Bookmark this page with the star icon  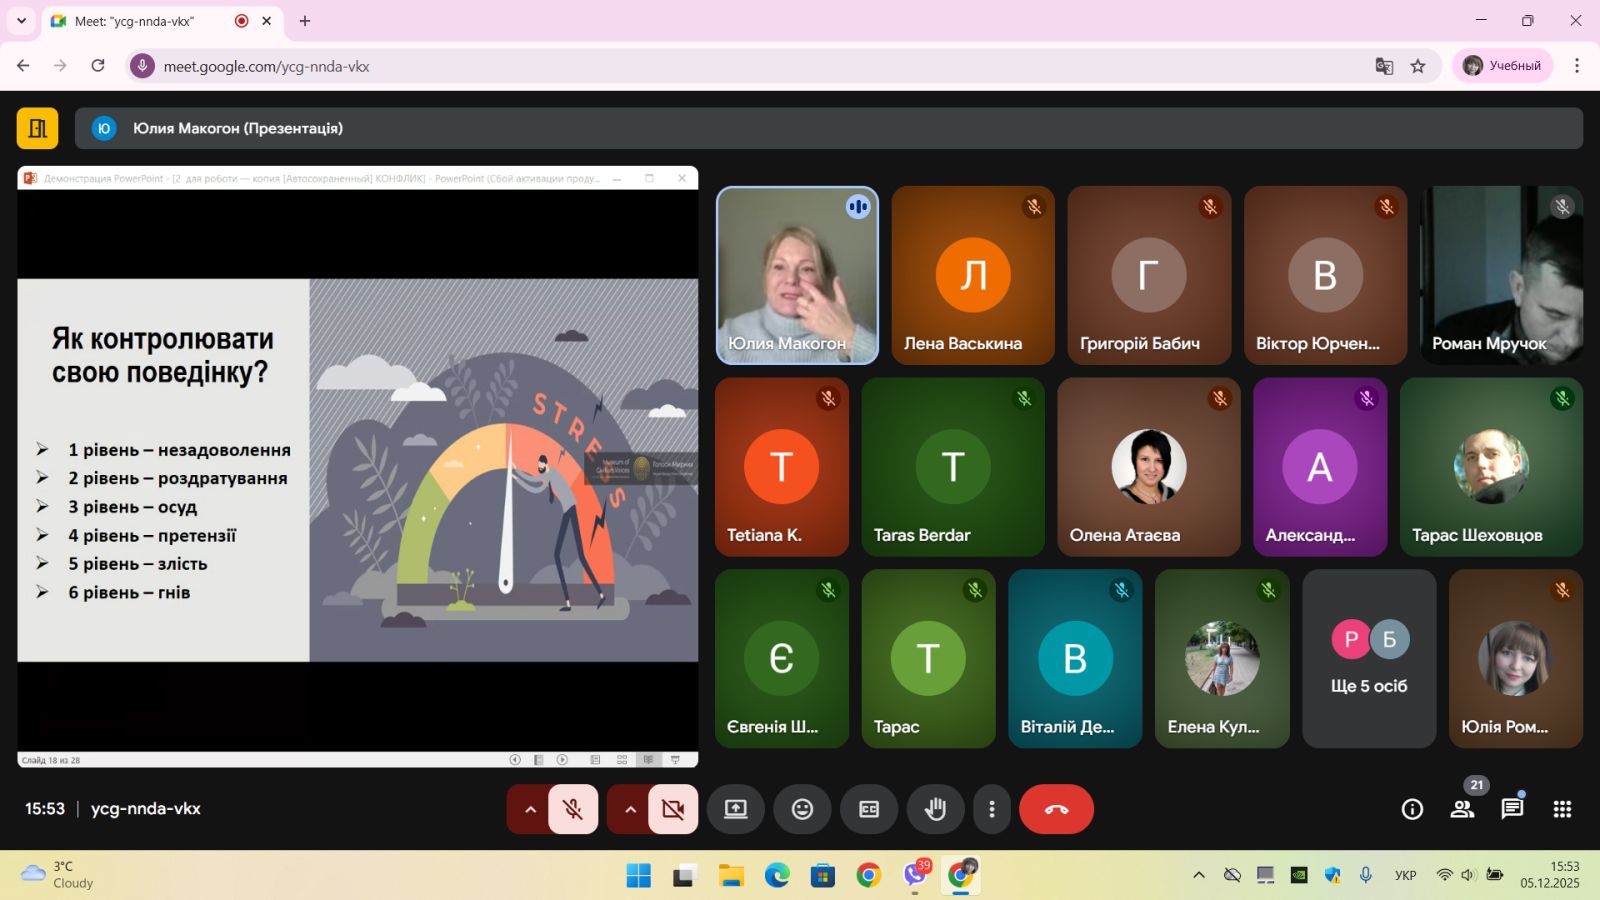[x=1418, y=66]
